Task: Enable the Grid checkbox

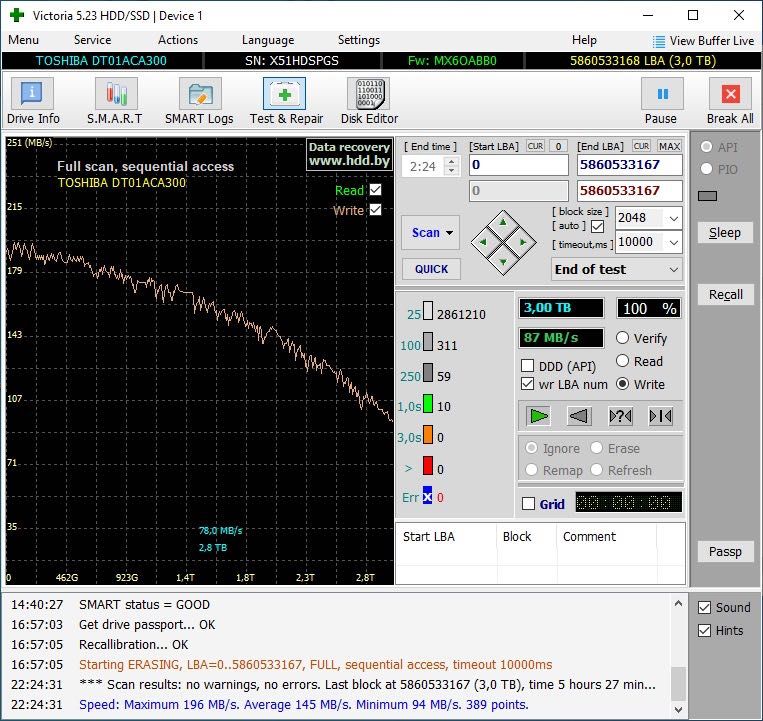Action: [528, 504]
